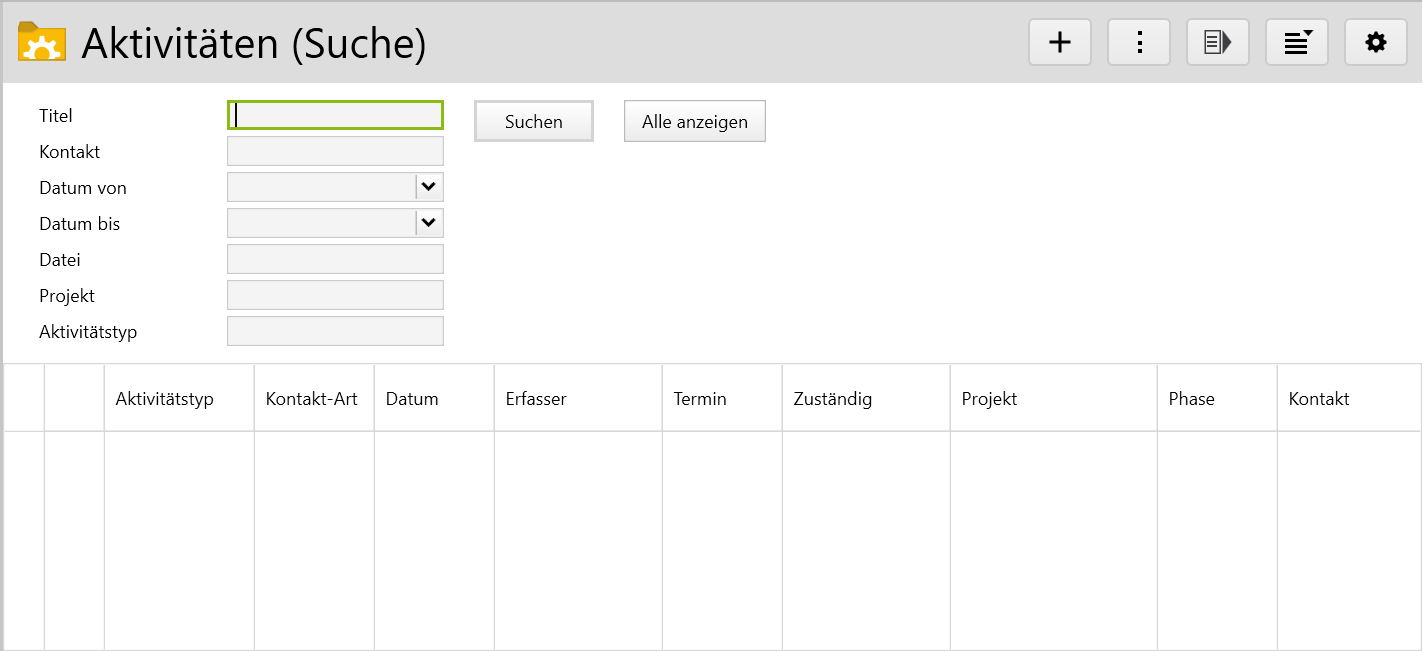
Task: Click the Projekt filter field
Action: (x=335, y=295)
